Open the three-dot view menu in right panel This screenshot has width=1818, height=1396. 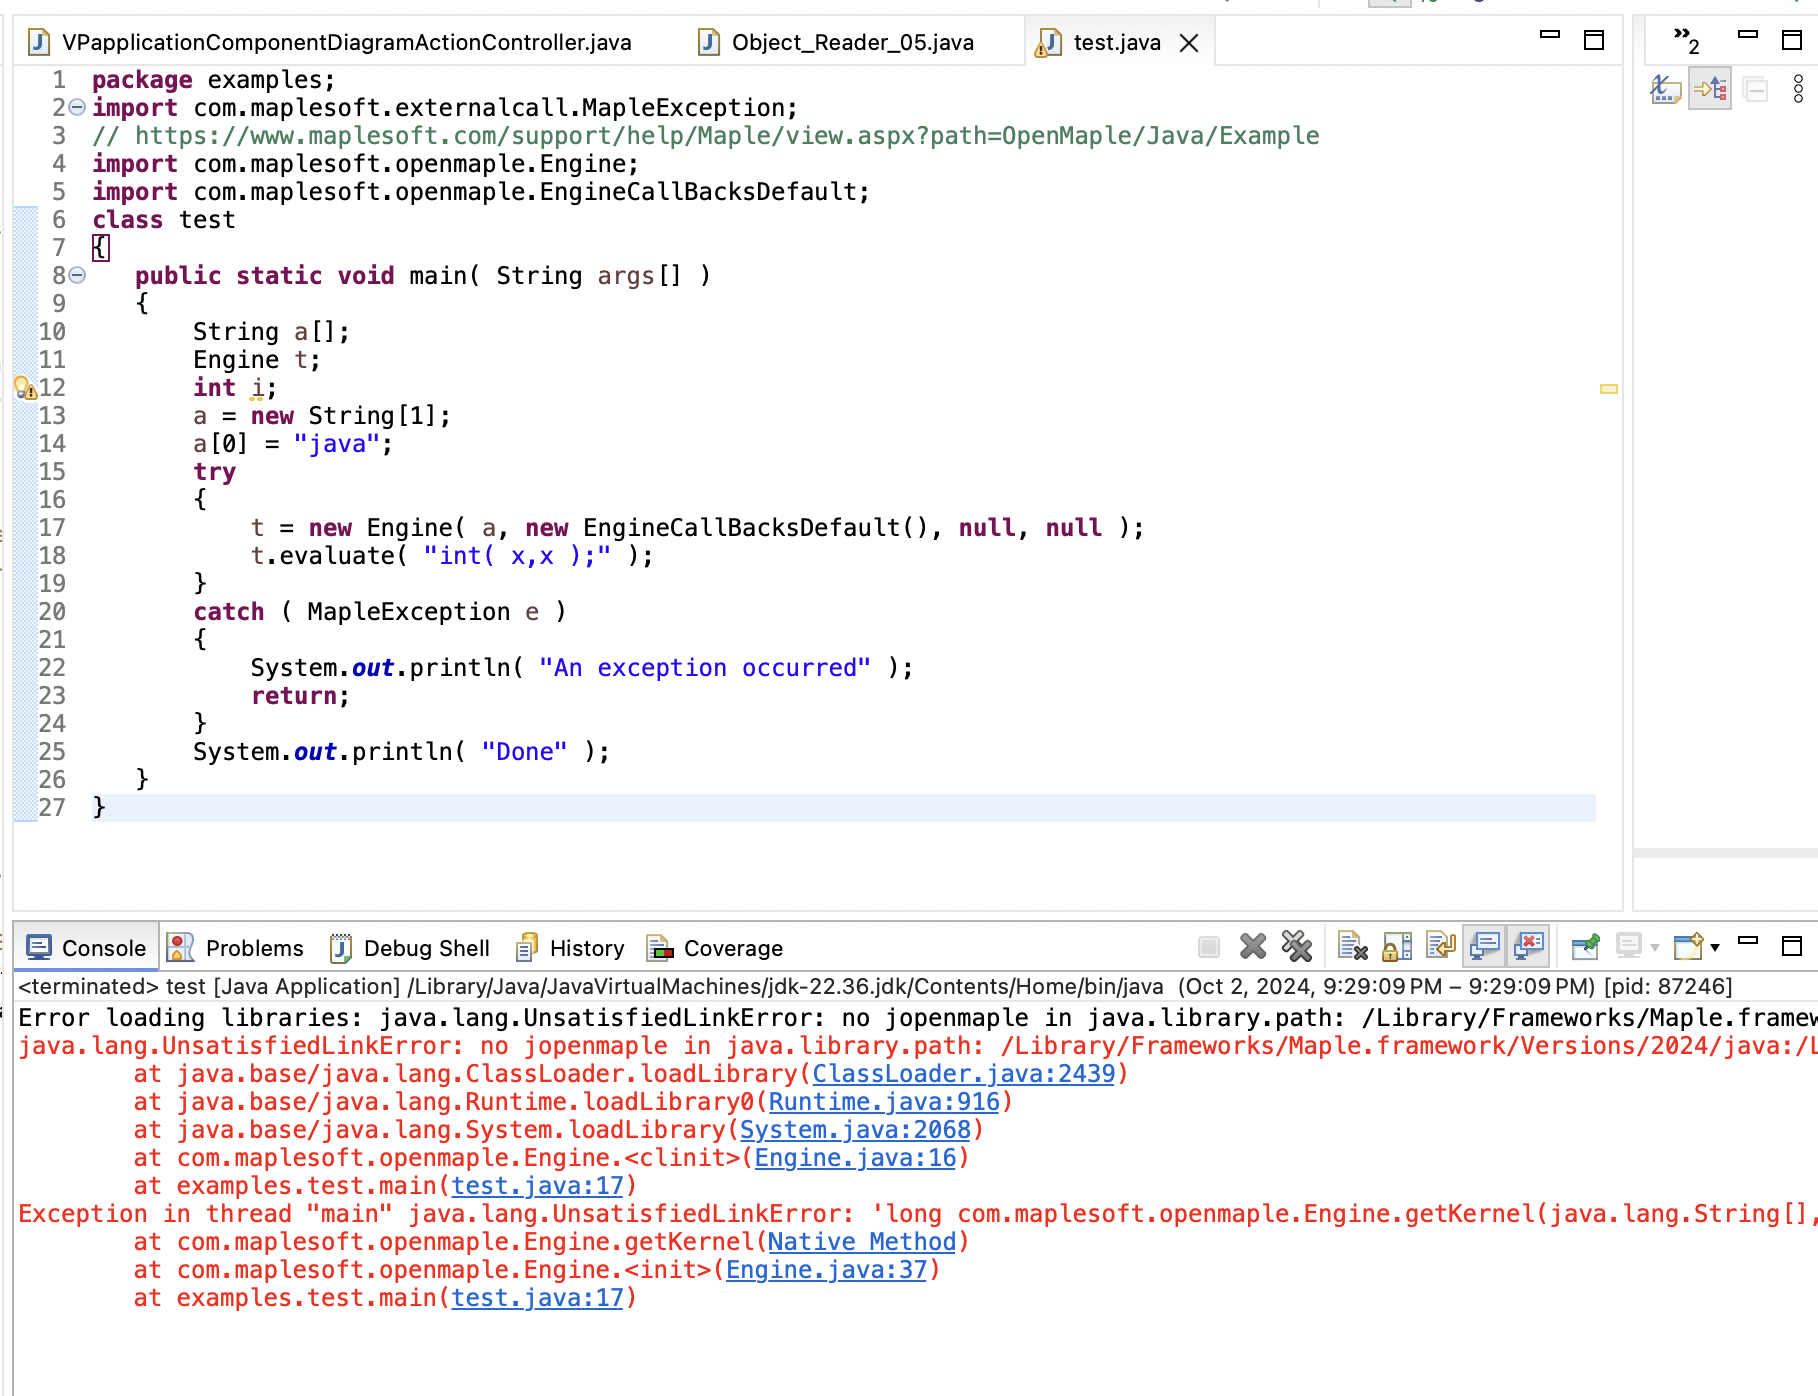coord(1798,89)
